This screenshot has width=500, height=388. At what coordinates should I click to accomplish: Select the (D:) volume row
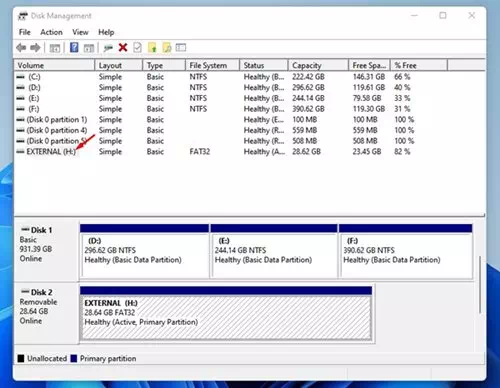point(249,87)
